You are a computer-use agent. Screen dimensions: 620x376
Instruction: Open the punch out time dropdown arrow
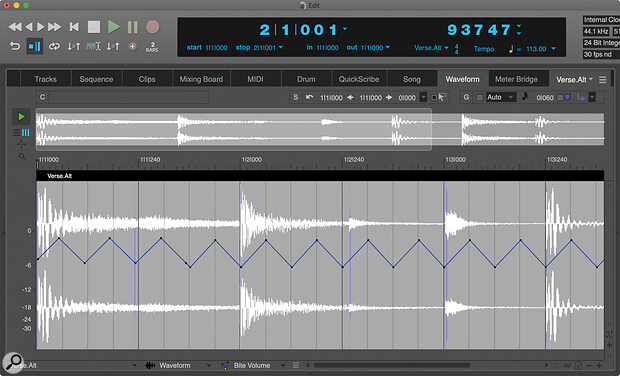(388, 47)
